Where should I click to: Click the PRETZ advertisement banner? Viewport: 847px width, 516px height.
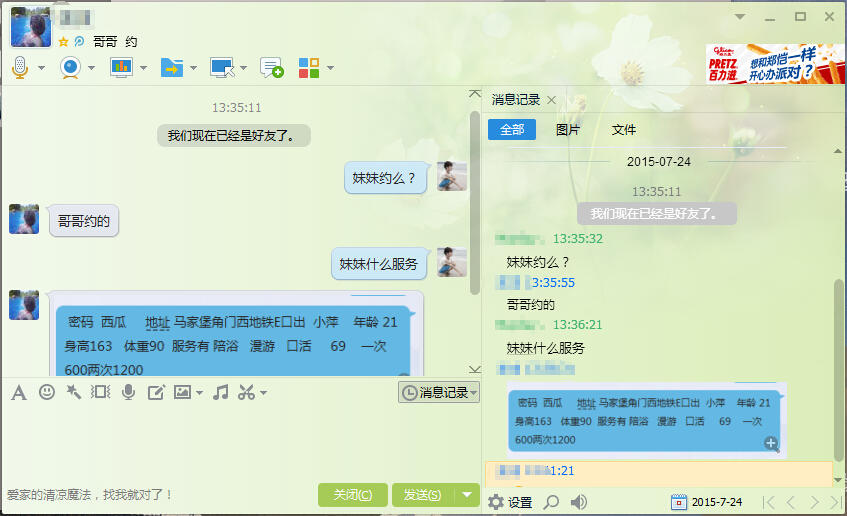775,64
